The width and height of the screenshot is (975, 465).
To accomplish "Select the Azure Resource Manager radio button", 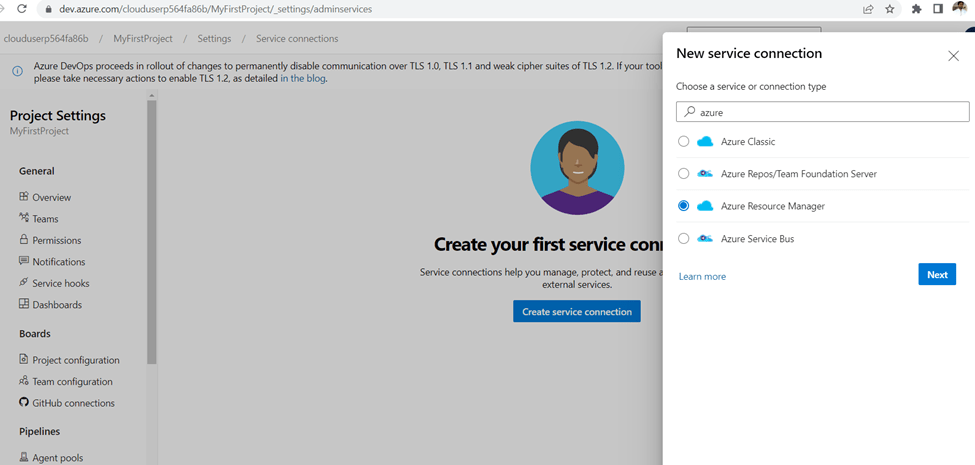I will coord(684,206).
